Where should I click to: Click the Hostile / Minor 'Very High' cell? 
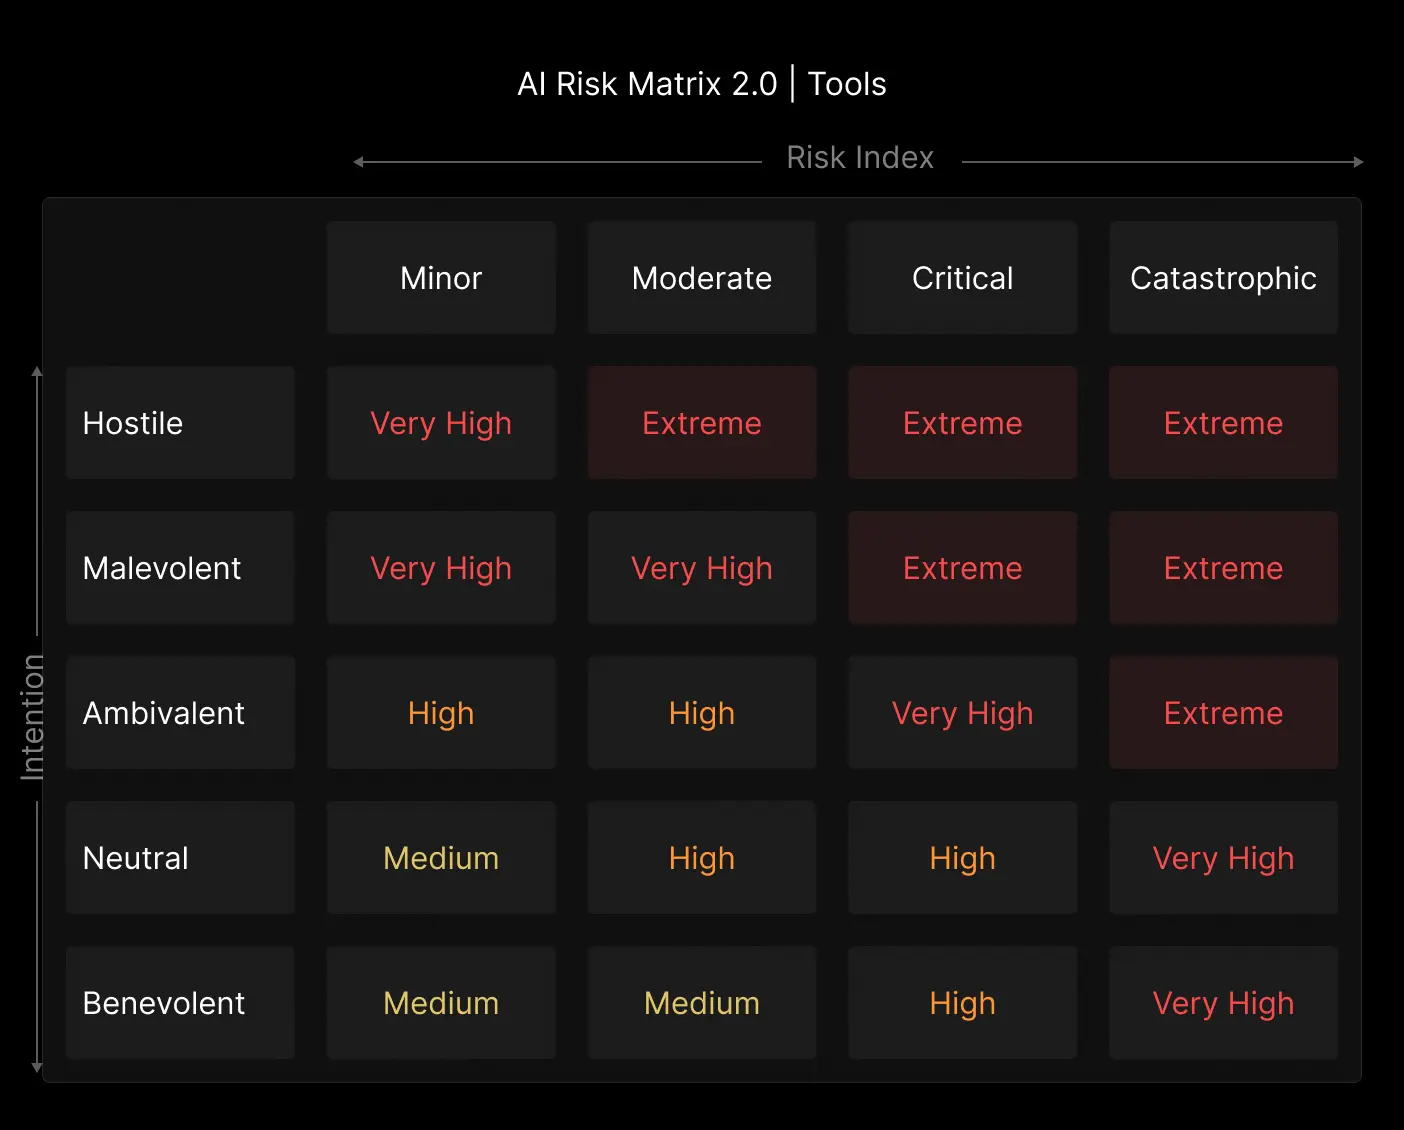pos(441,423)
